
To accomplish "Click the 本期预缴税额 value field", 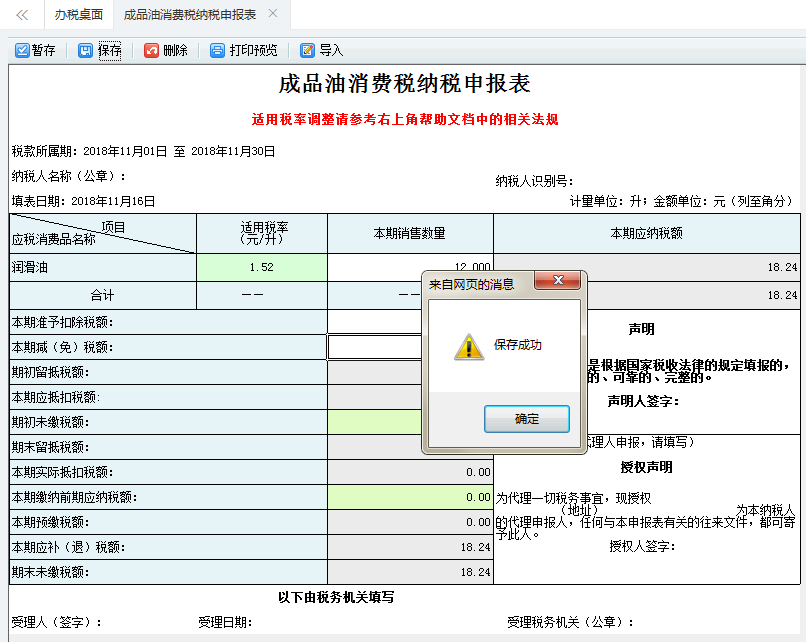I will [410, 522].
